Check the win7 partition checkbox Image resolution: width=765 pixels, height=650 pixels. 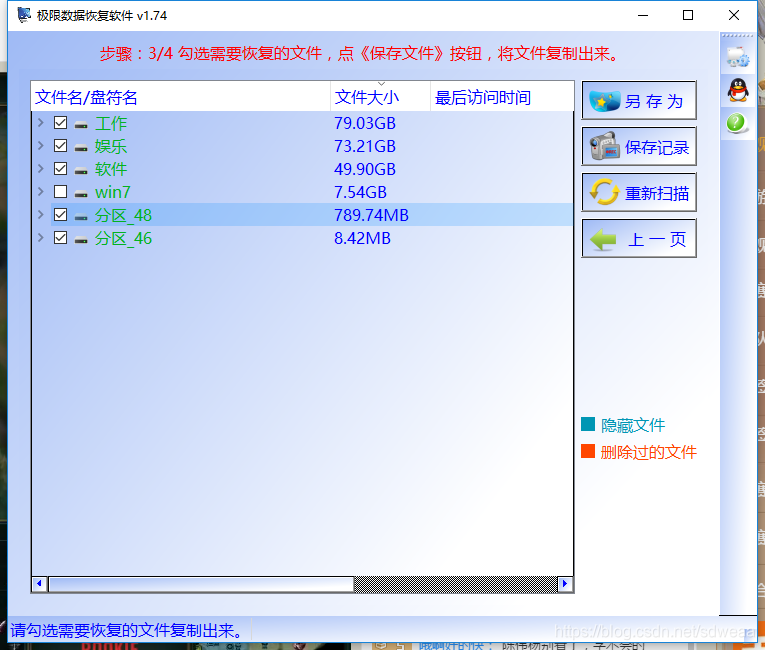60,191
